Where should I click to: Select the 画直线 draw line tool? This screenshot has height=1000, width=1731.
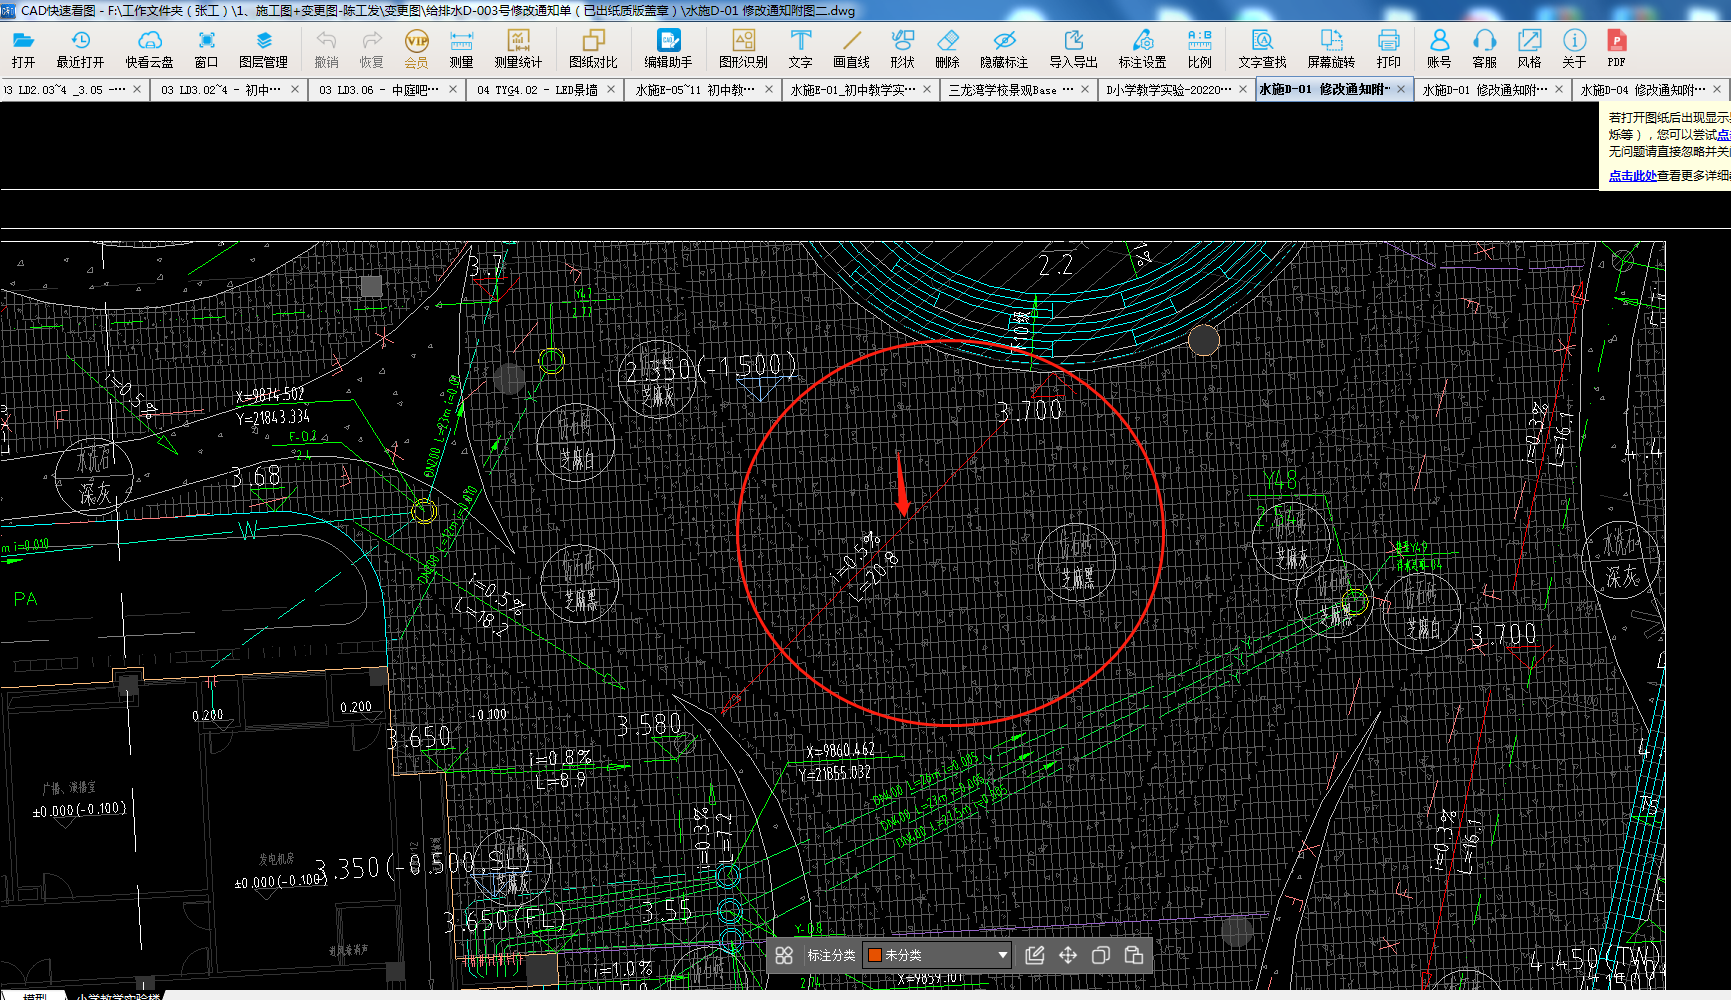pyautogui.click(x=851, y=49)
